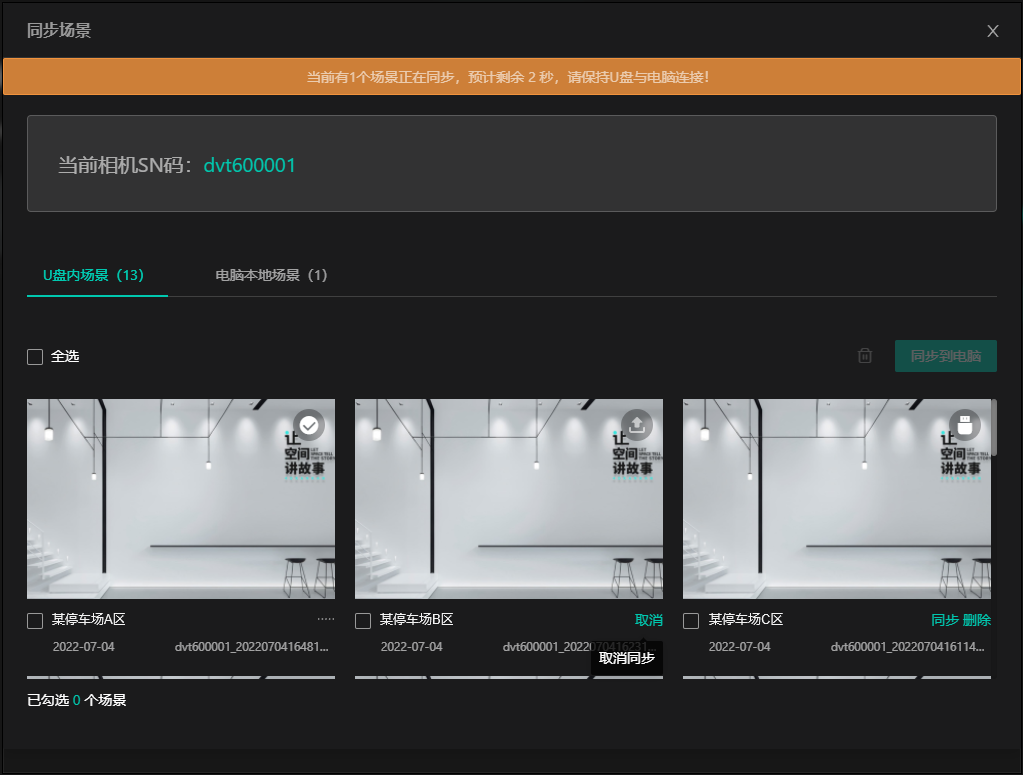Click the USB drive icon on 某停车场C区

(x=965, y=425)
